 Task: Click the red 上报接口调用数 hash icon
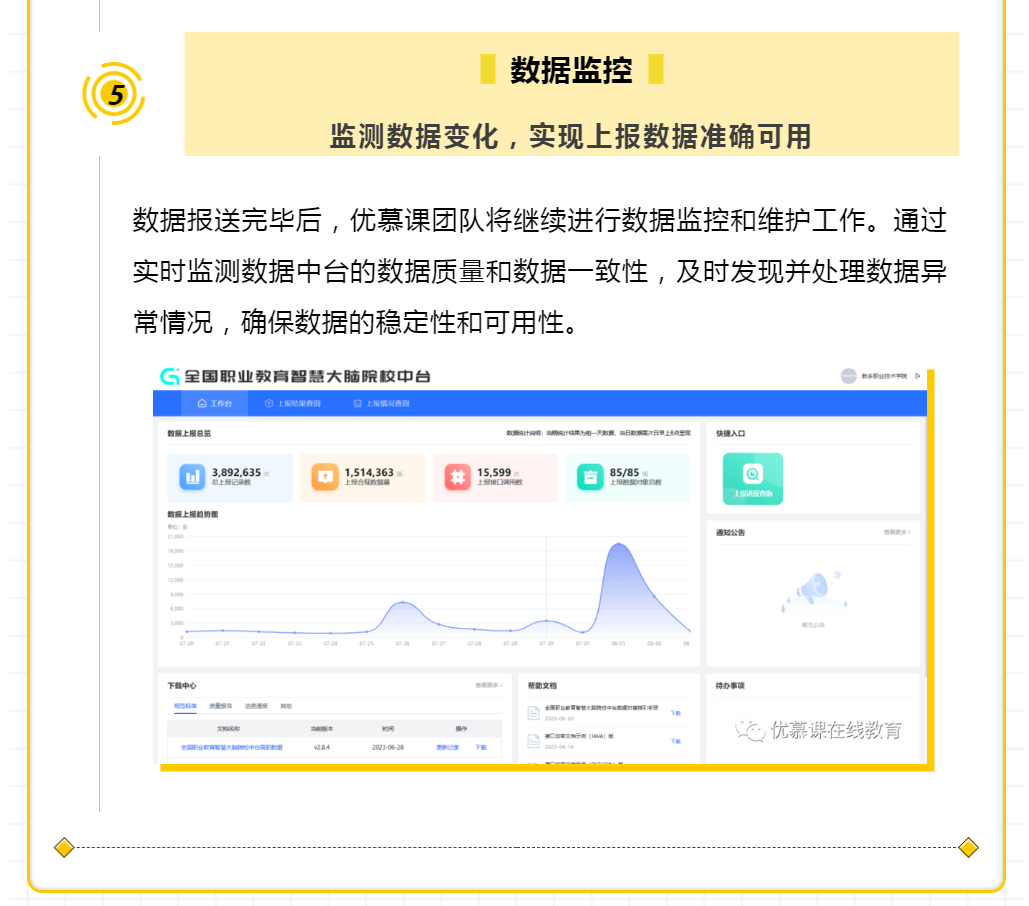point(457,477)
